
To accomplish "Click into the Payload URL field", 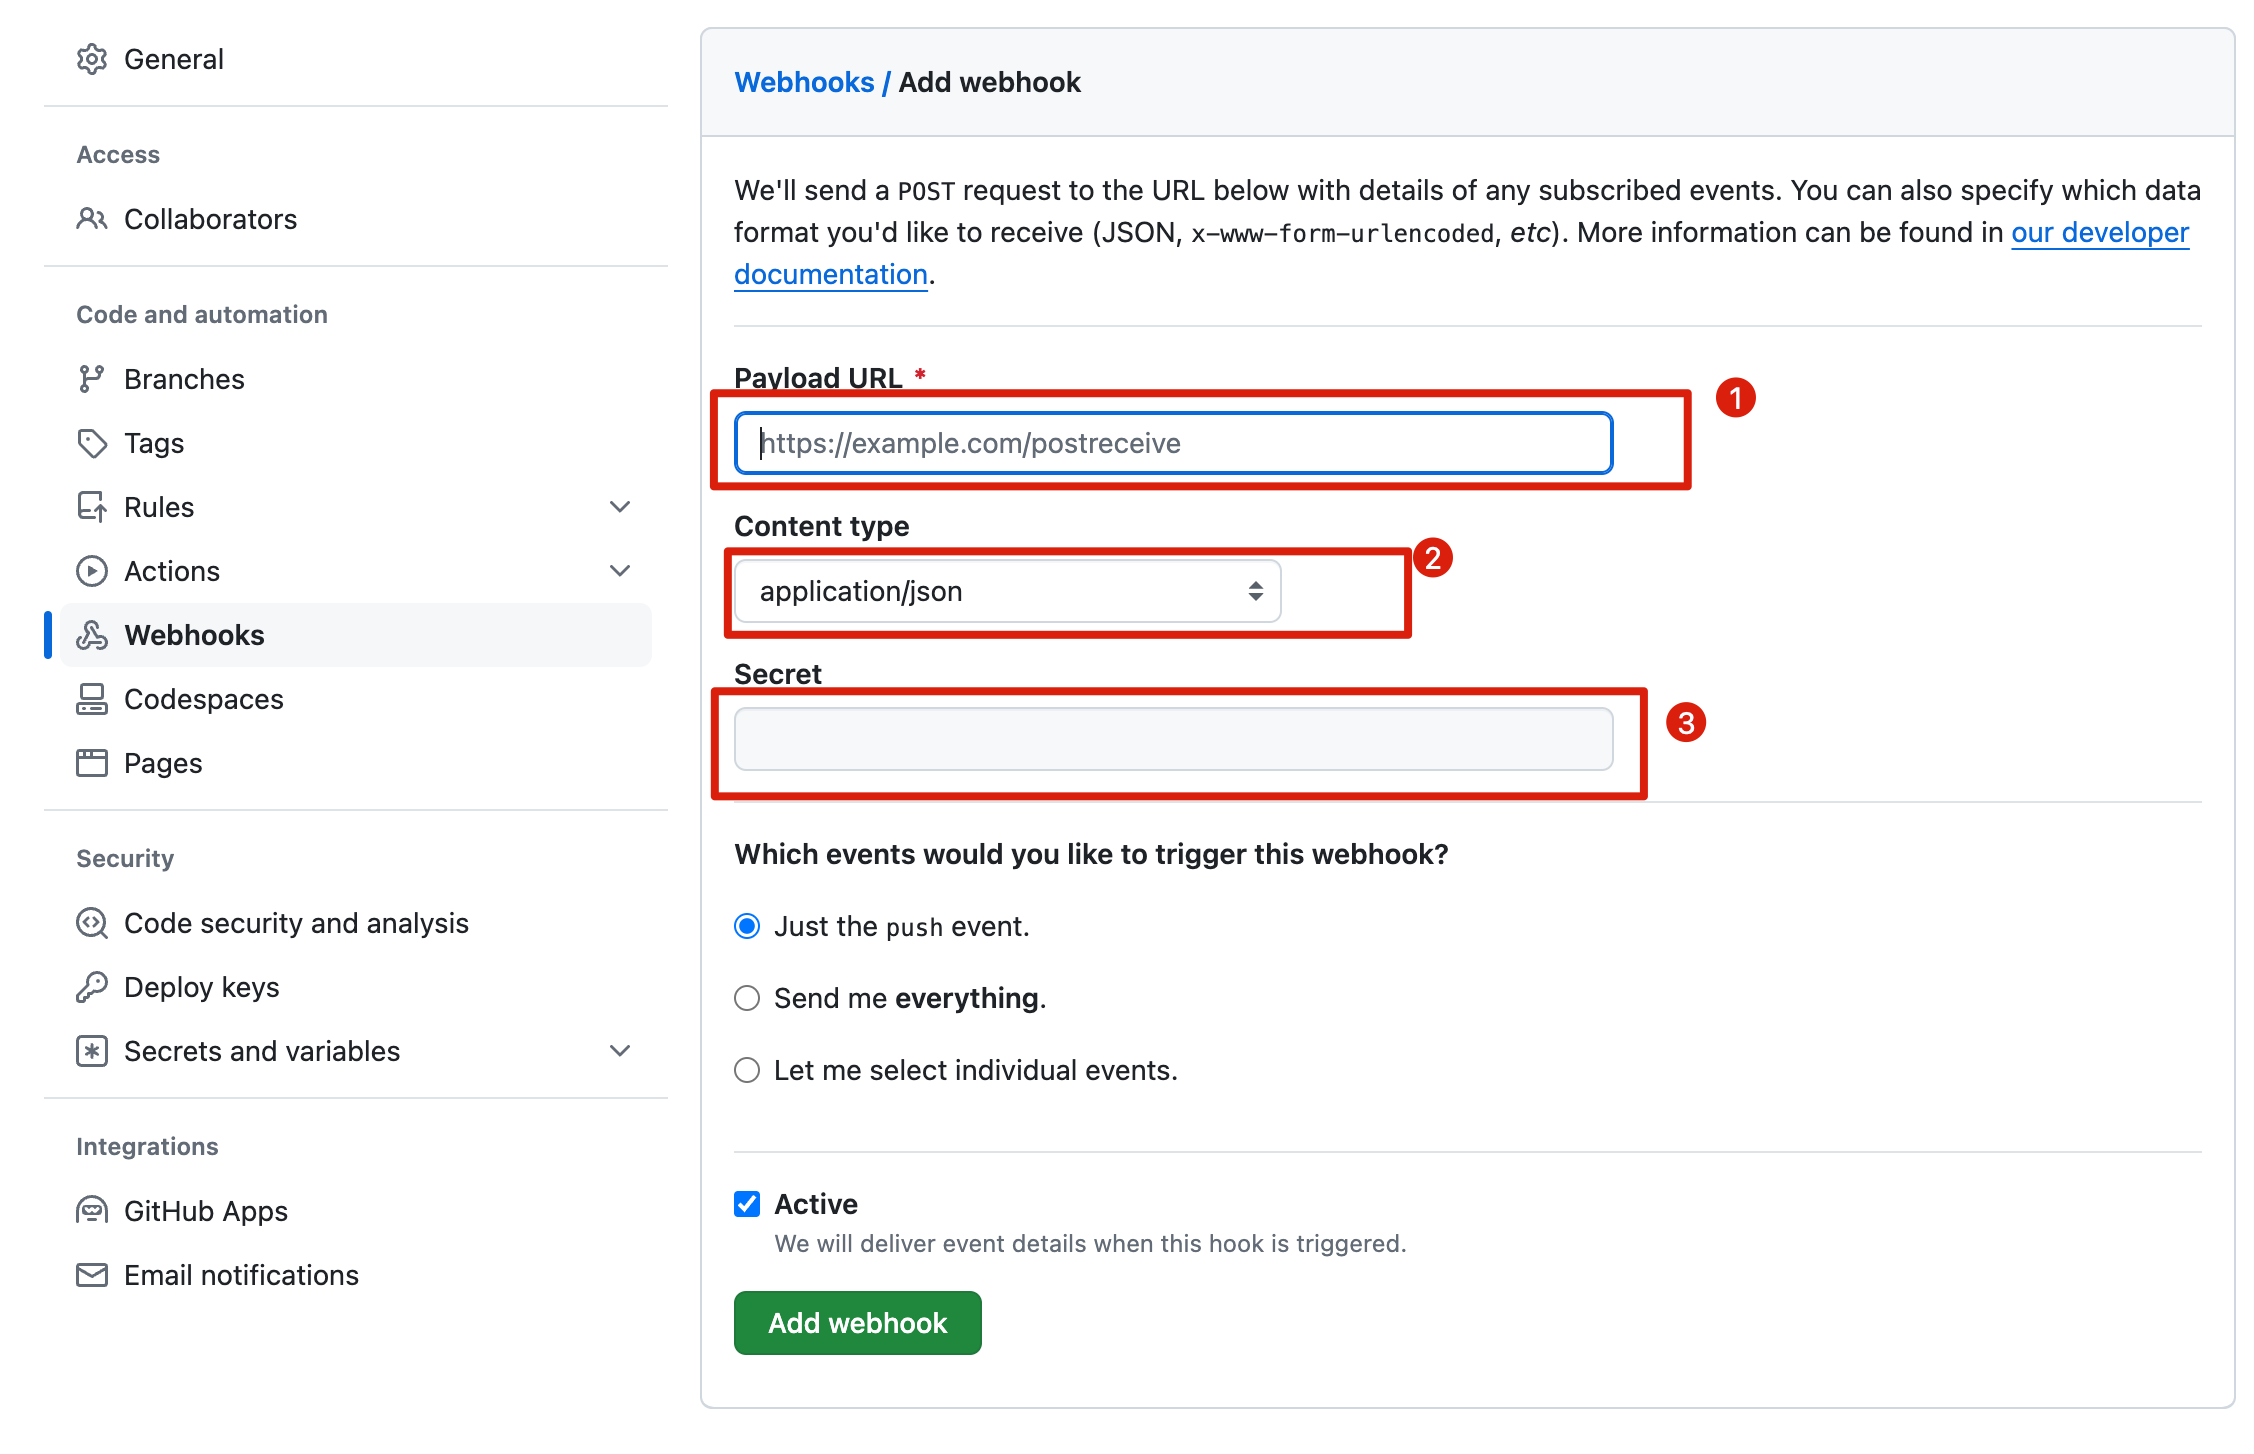I will click(x=1173, y=443).
